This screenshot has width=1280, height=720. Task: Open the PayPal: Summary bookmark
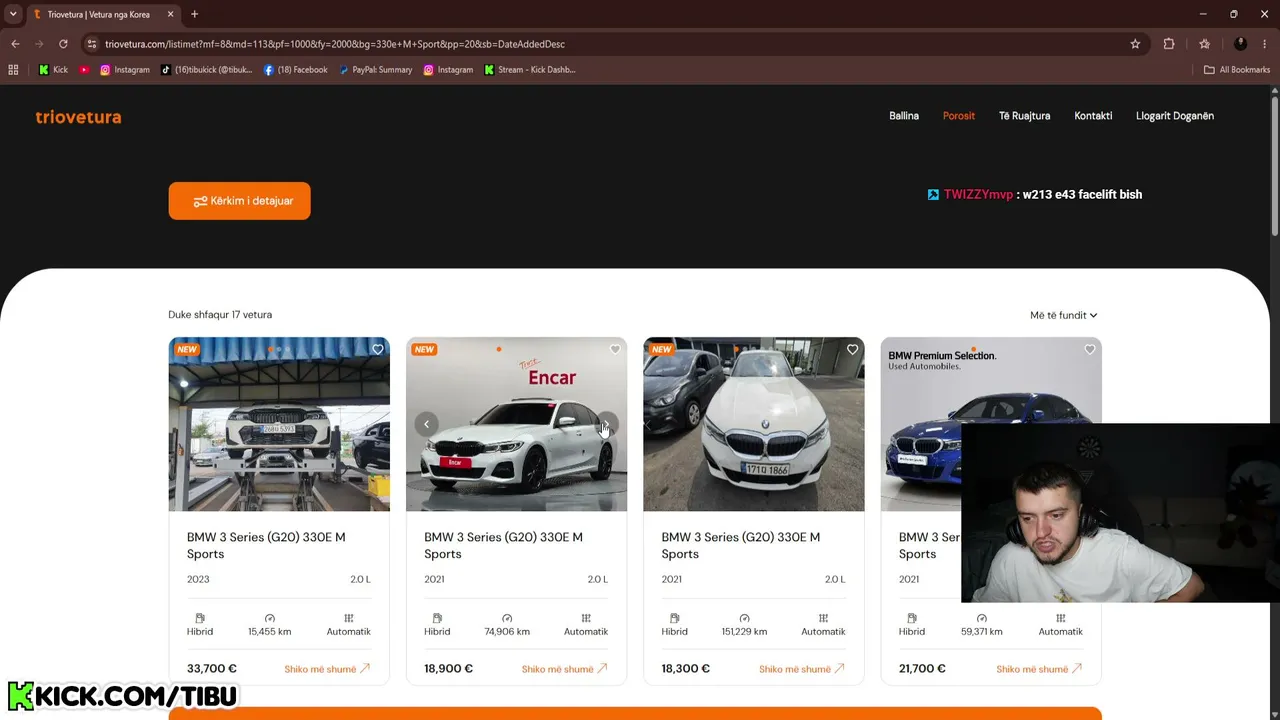[x=375, y=70]
